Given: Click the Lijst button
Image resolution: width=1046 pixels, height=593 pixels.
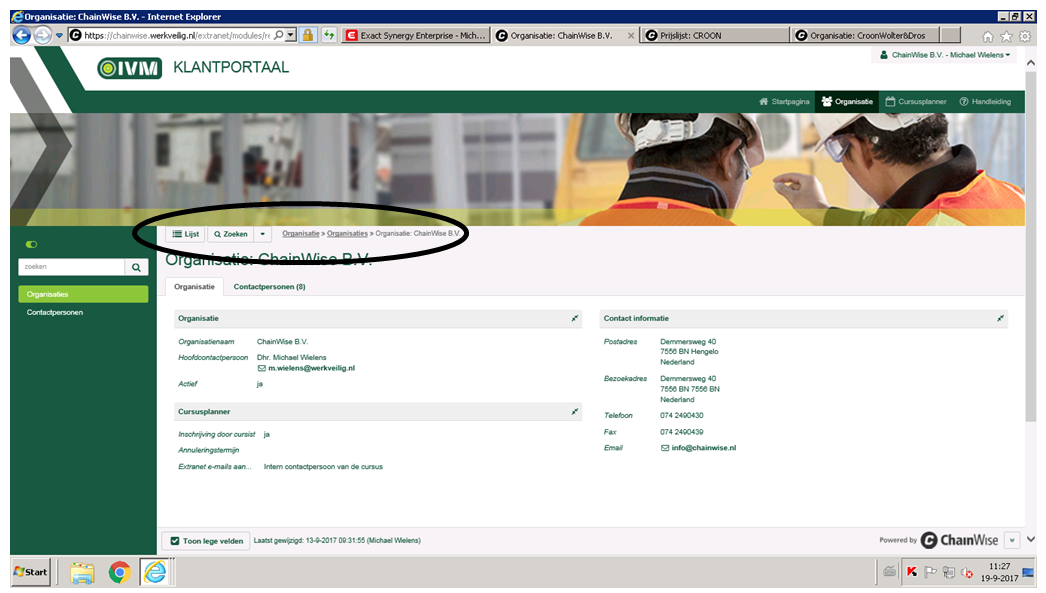Looking at the screenshot, I should coord(185,234).
